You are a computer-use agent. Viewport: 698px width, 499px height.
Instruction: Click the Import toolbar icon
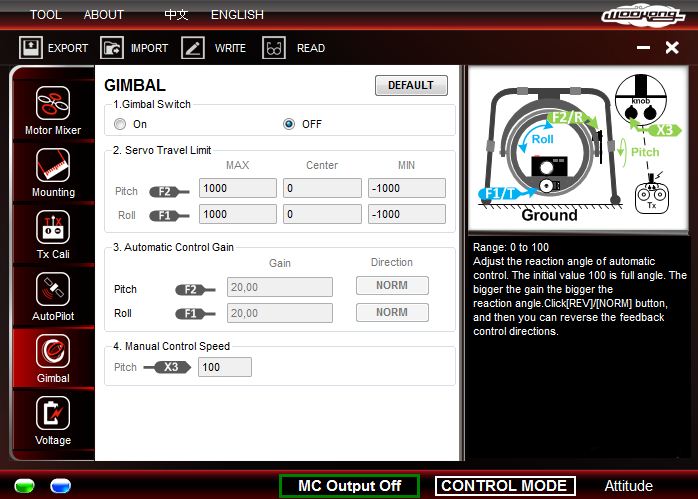coord(112,47)
